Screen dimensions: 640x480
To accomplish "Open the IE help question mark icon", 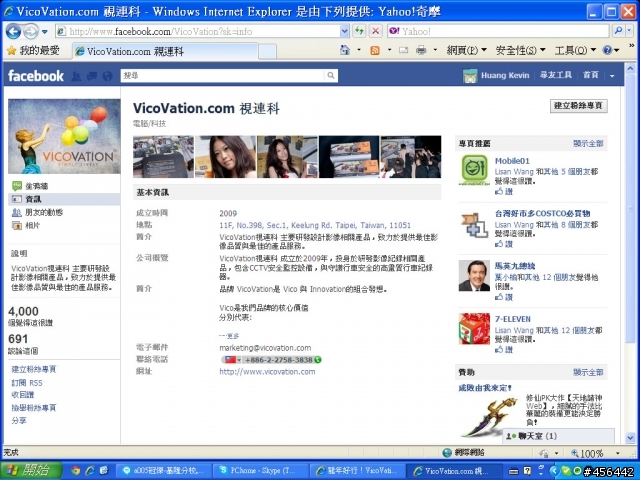I will [607, 50].
